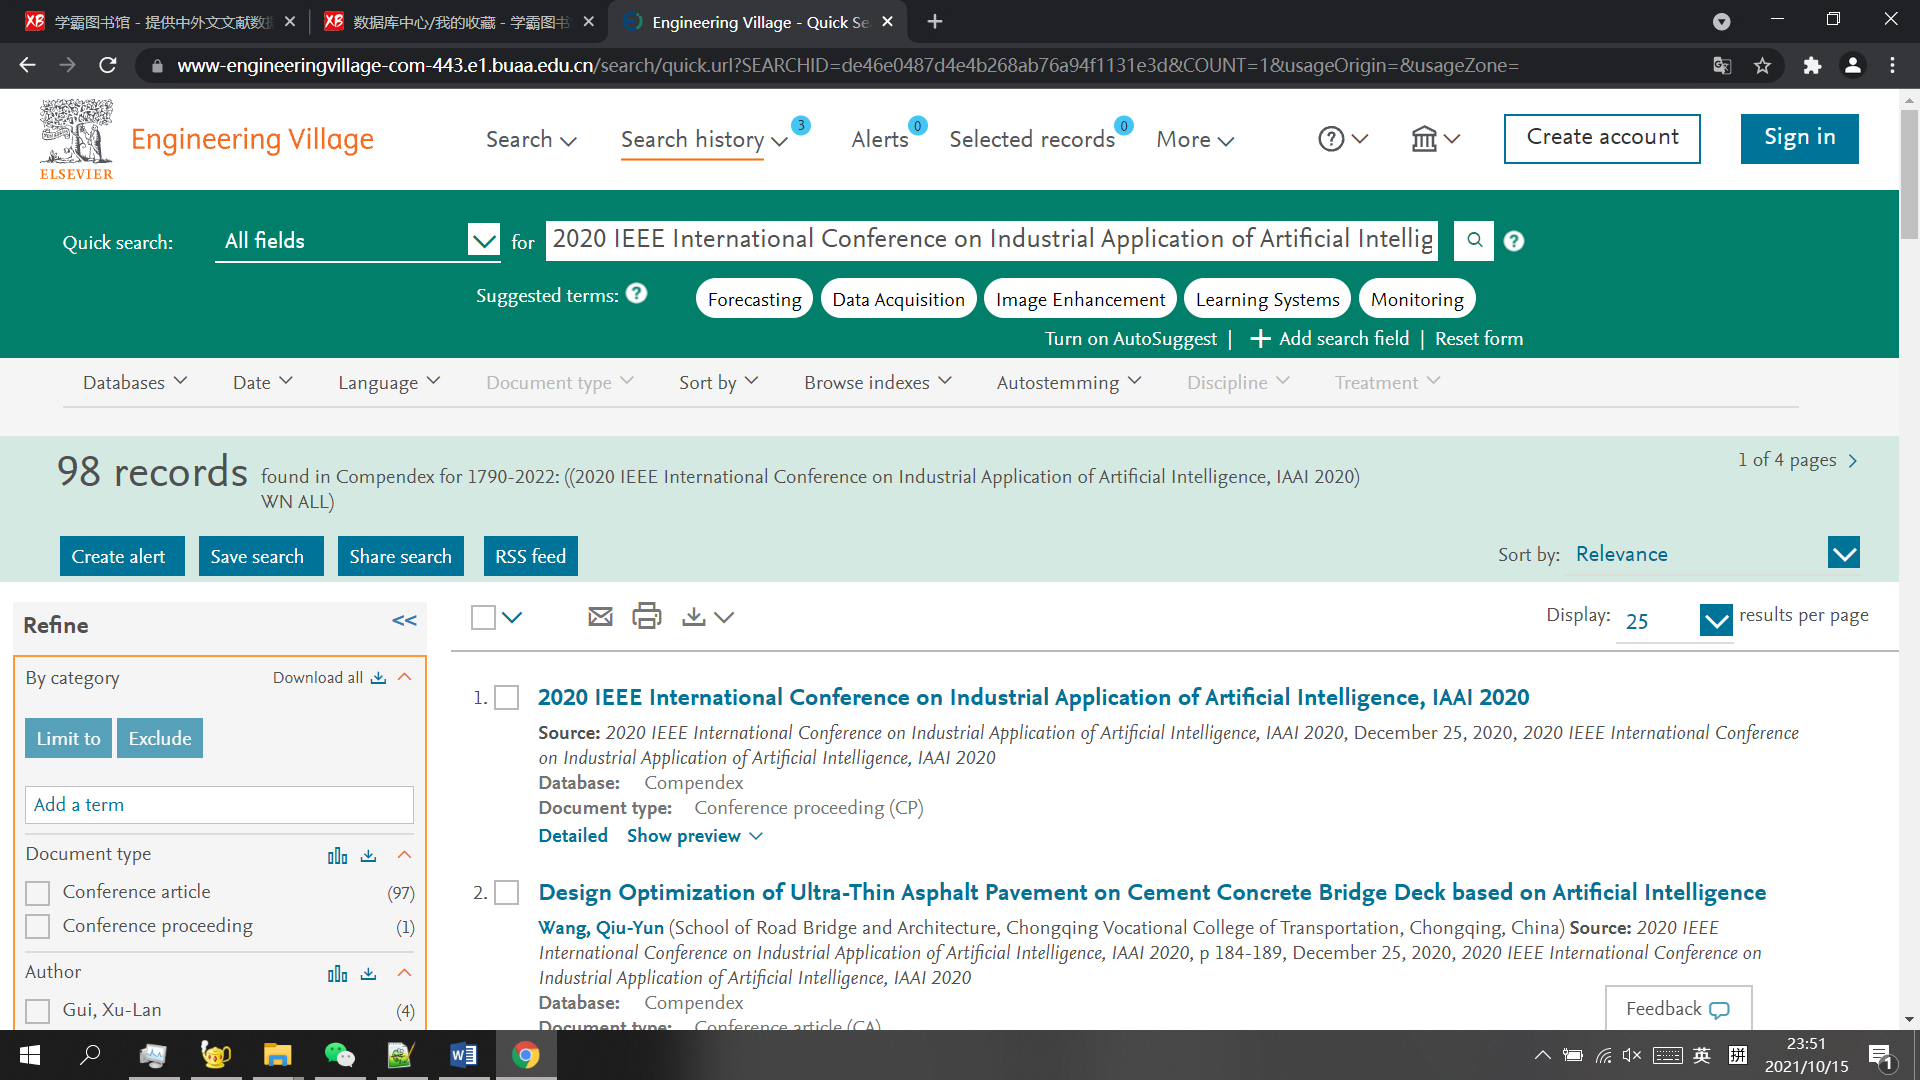Click the Share search button
The height and width of the screenshot is (1080, 1920).
tap(400, 557)
